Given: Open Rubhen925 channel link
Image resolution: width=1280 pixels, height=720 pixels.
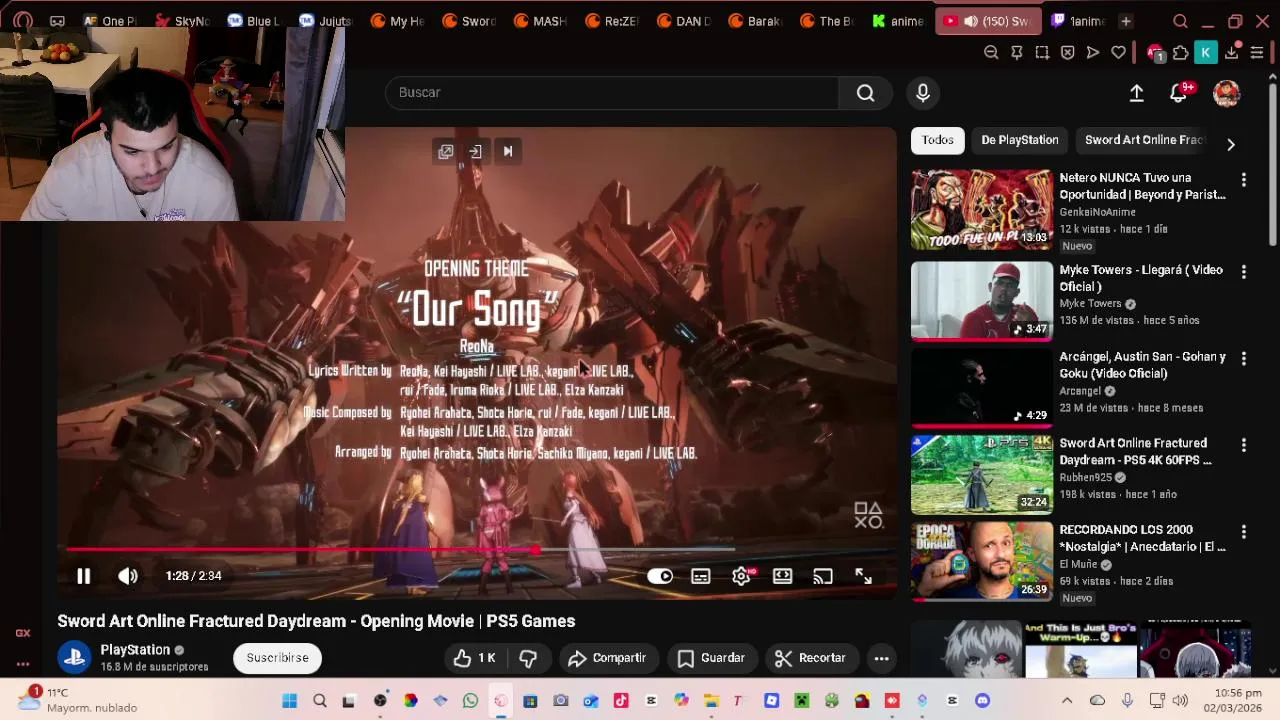Looking at the screenshot, I should [1086, 478].
